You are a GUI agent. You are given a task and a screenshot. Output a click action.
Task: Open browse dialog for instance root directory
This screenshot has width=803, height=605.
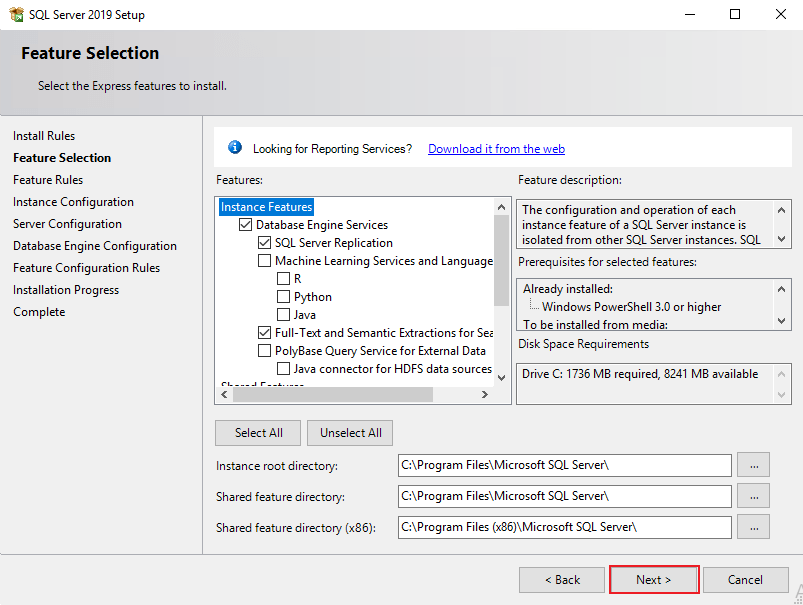753,464
